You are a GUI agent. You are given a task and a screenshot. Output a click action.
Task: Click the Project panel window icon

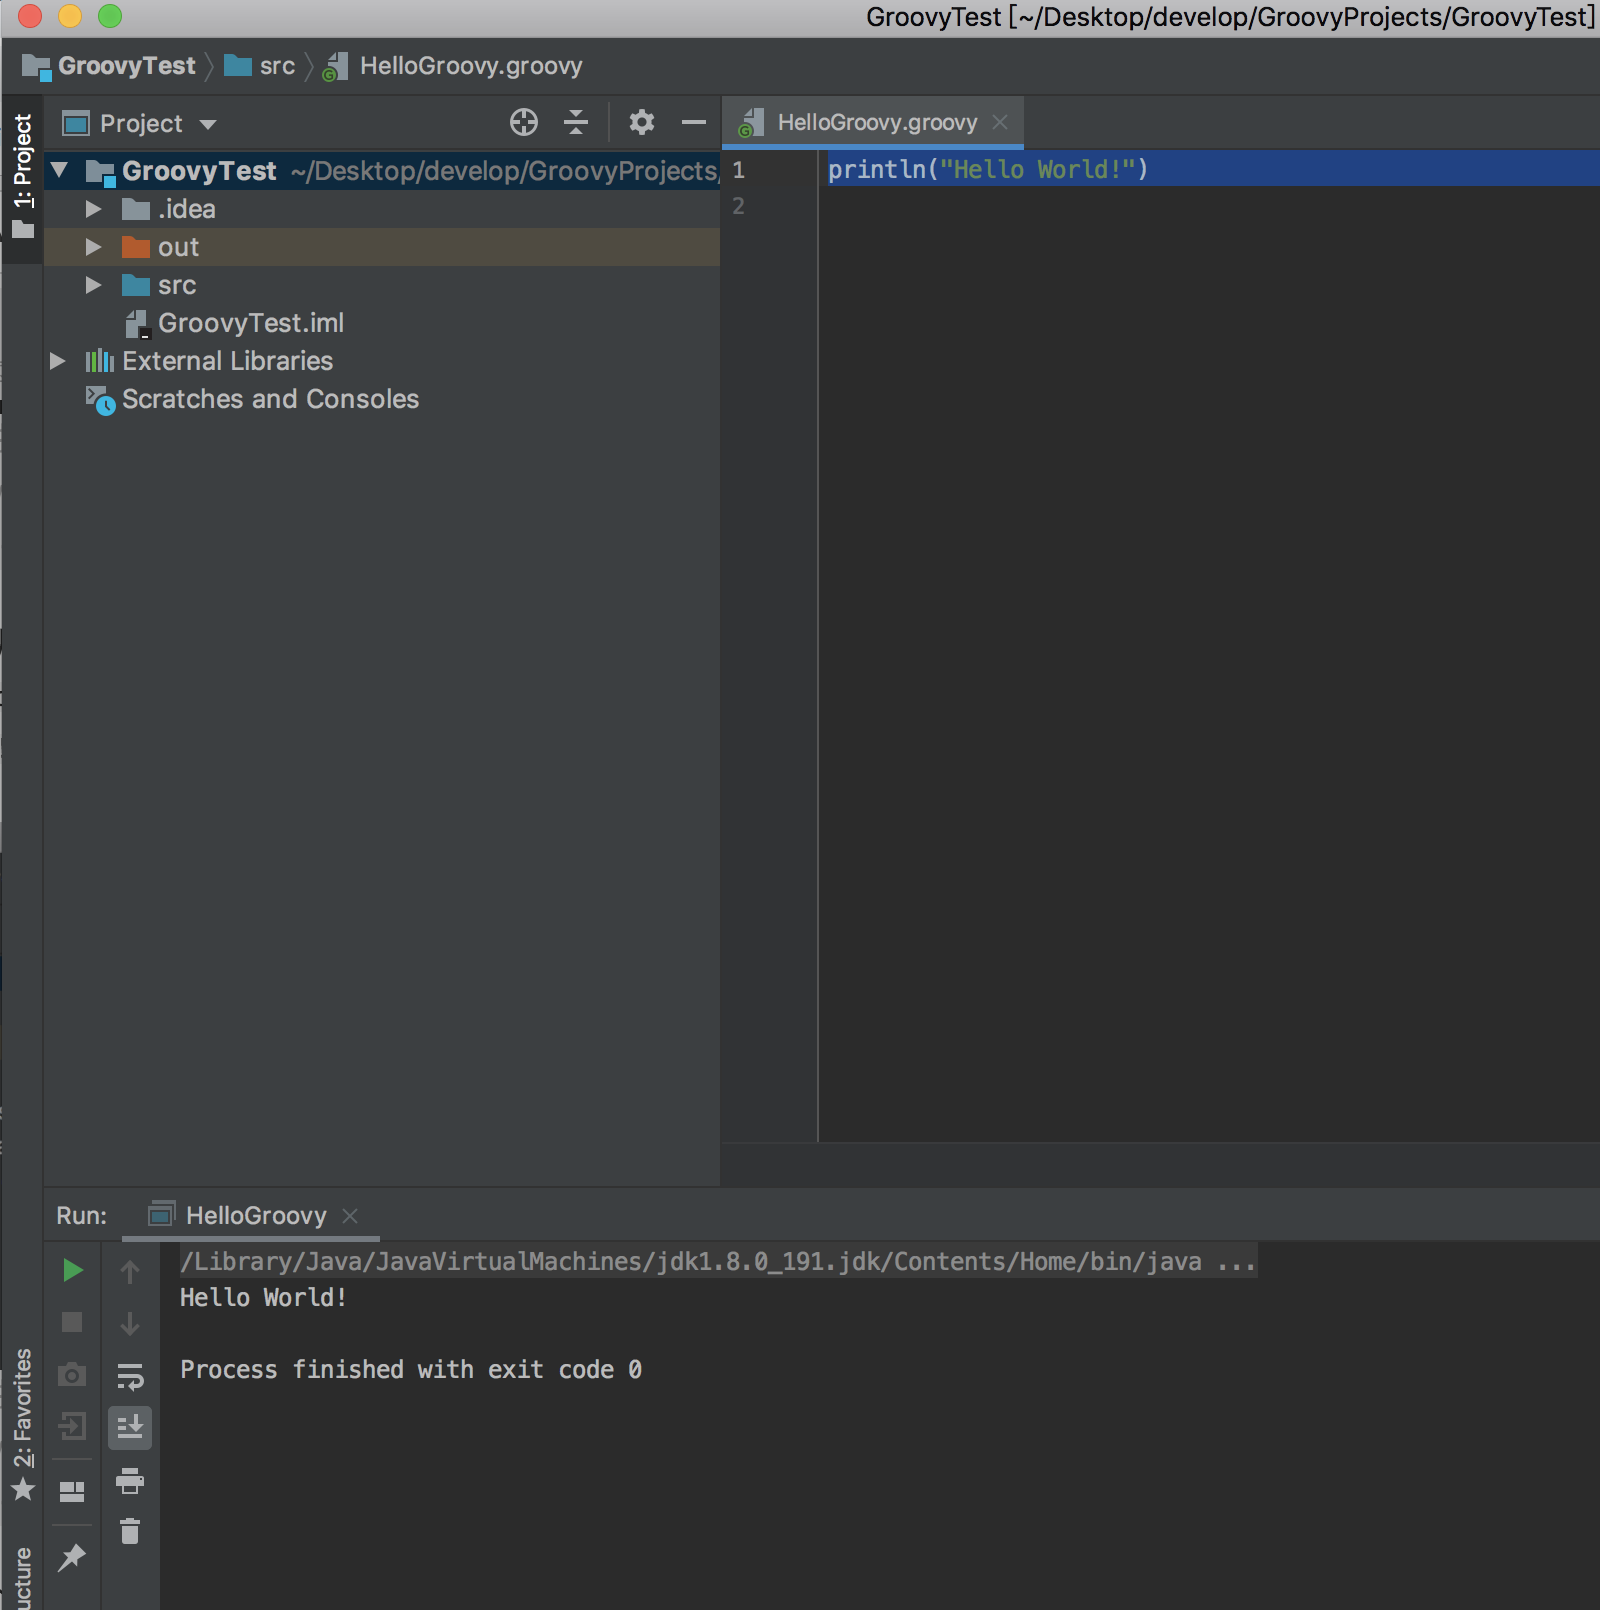[x=76, y=124]
